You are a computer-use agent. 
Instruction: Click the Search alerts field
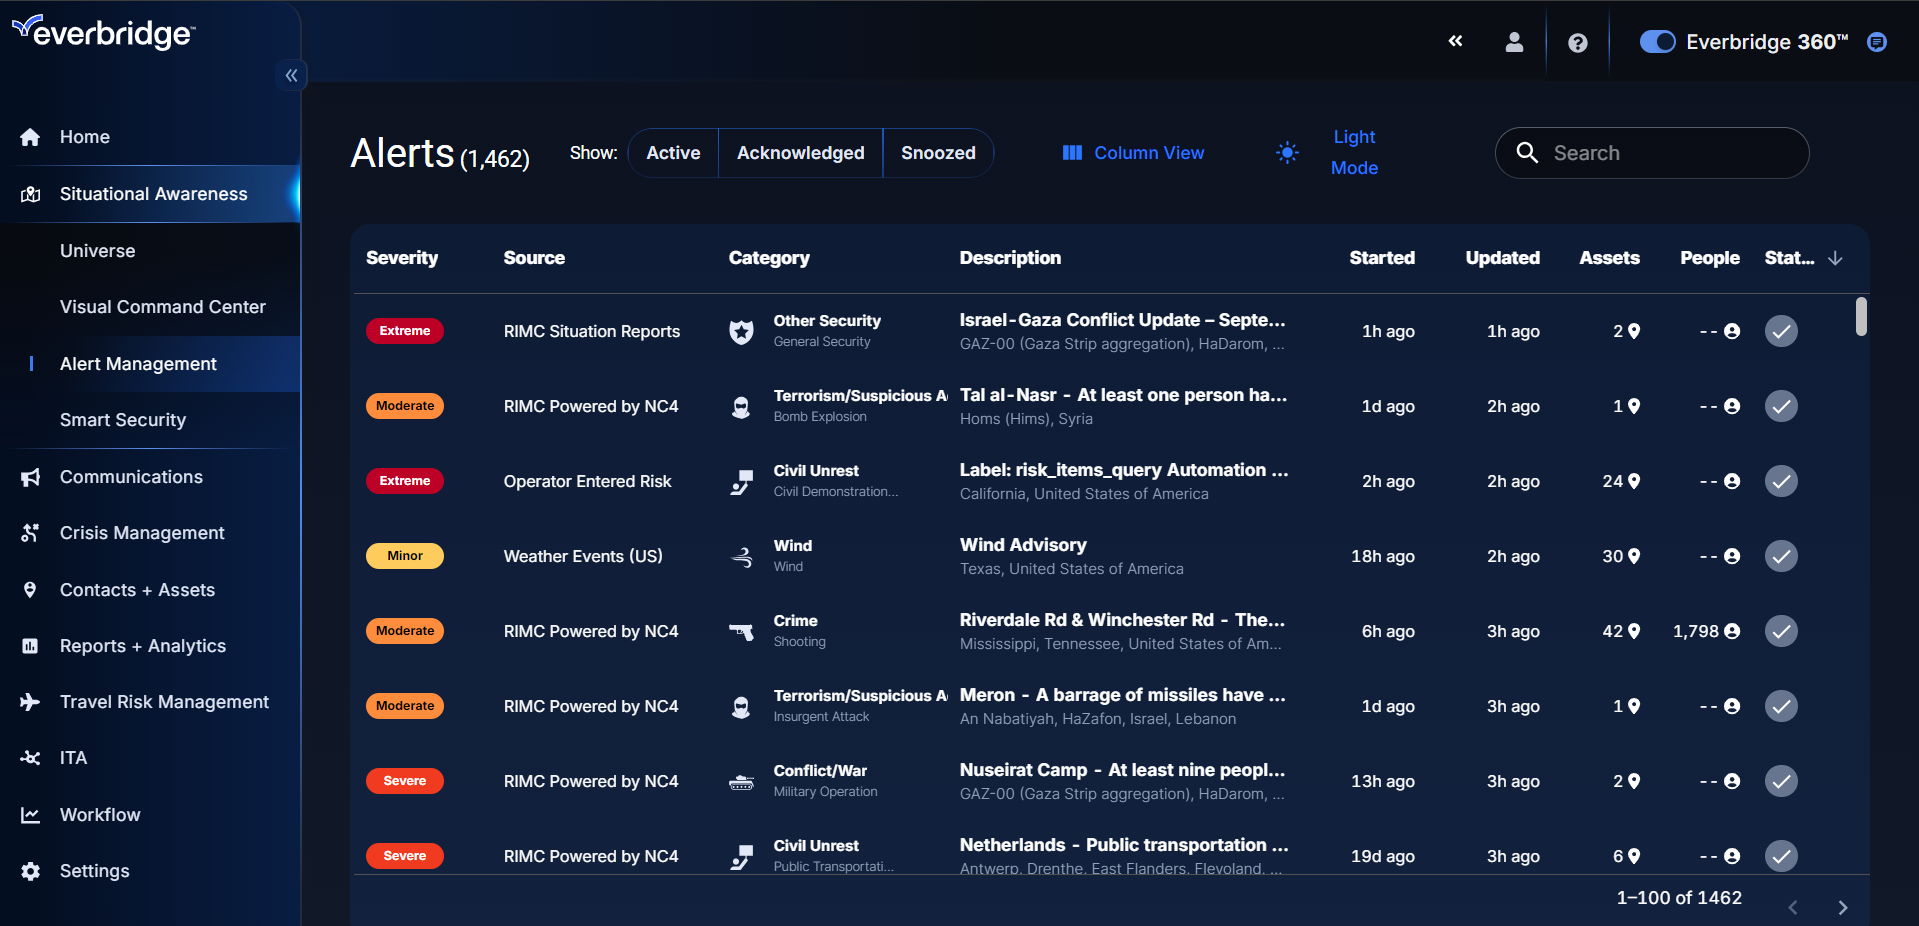tap(1652, 153)
